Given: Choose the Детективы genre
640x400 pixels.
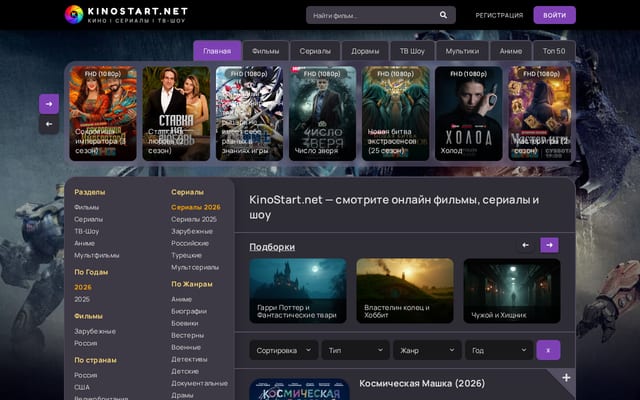Looking at the screenshot, I should [x=189, y=359].
